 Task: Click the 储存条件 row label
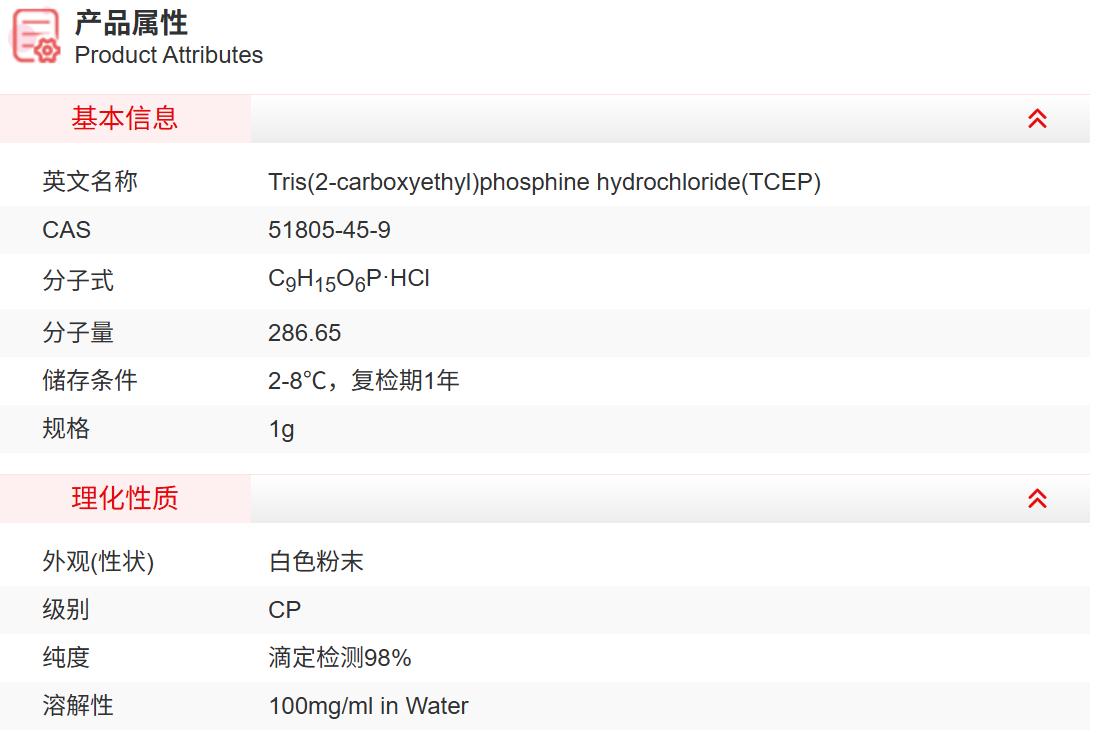90,381
